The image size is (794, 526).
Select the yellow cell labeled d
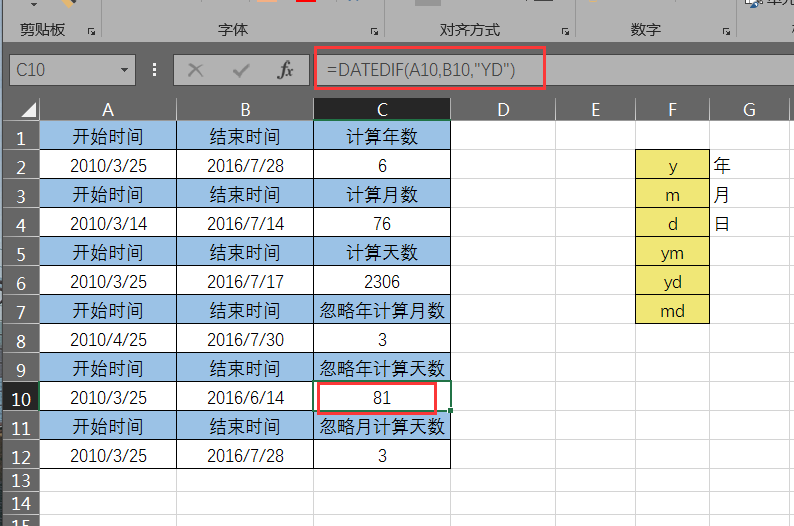pos(672,223)
